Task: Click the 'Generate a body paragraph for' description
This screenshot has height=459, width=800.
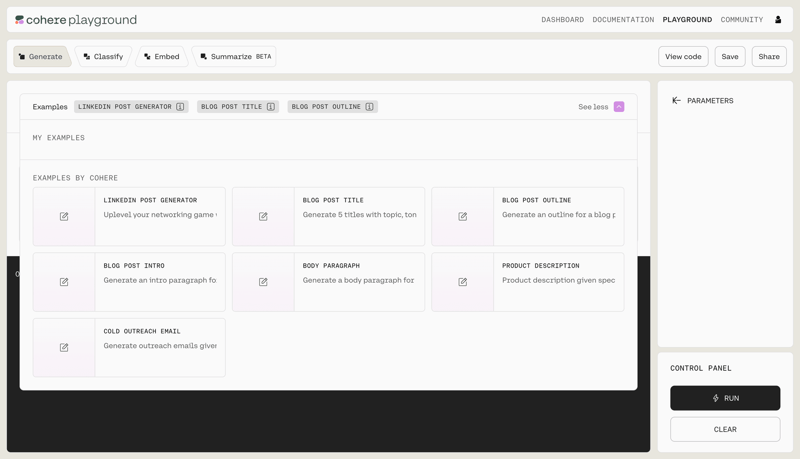Action: point(358,280)
